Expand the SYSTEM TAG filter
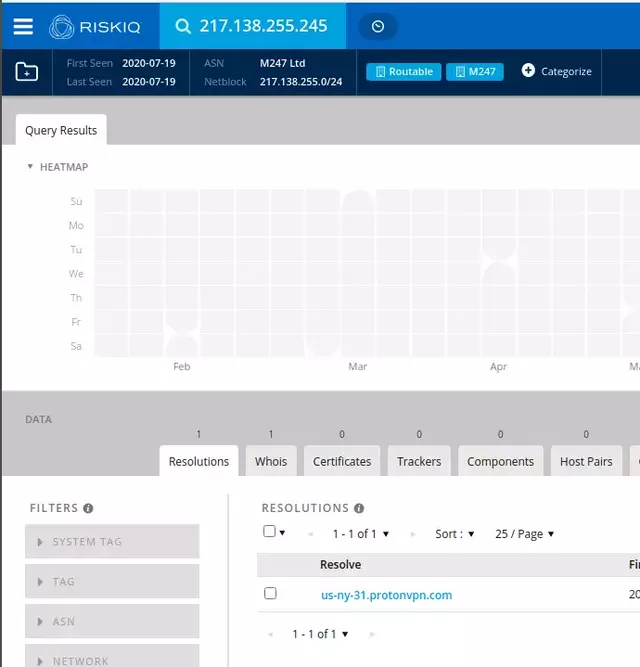This screenshot has width=640, height=667. (112, 542)
